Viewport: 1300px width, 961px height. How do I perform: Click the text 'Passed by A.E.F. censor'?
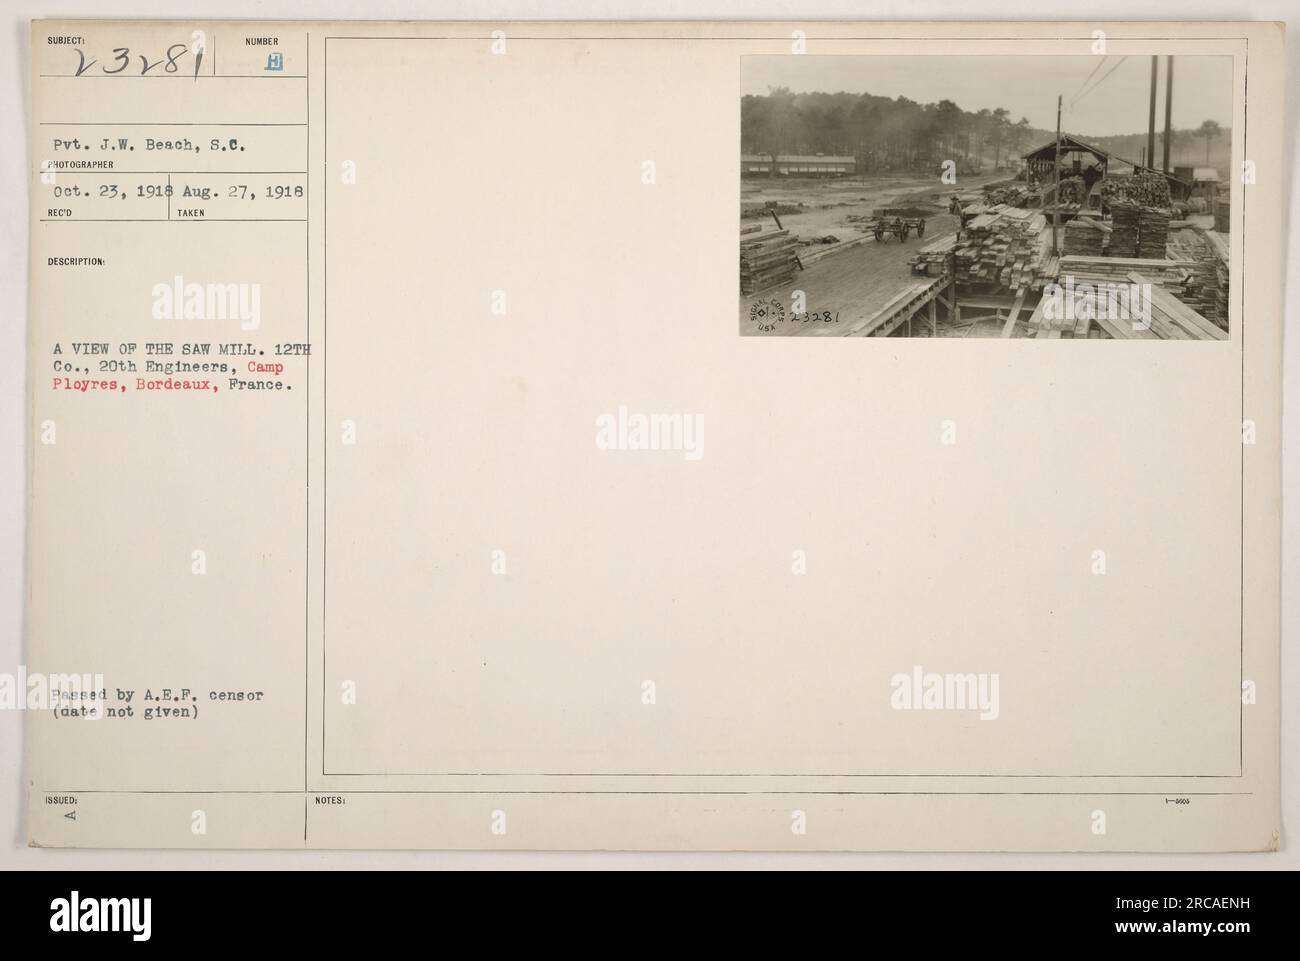[x=160, y=695]
